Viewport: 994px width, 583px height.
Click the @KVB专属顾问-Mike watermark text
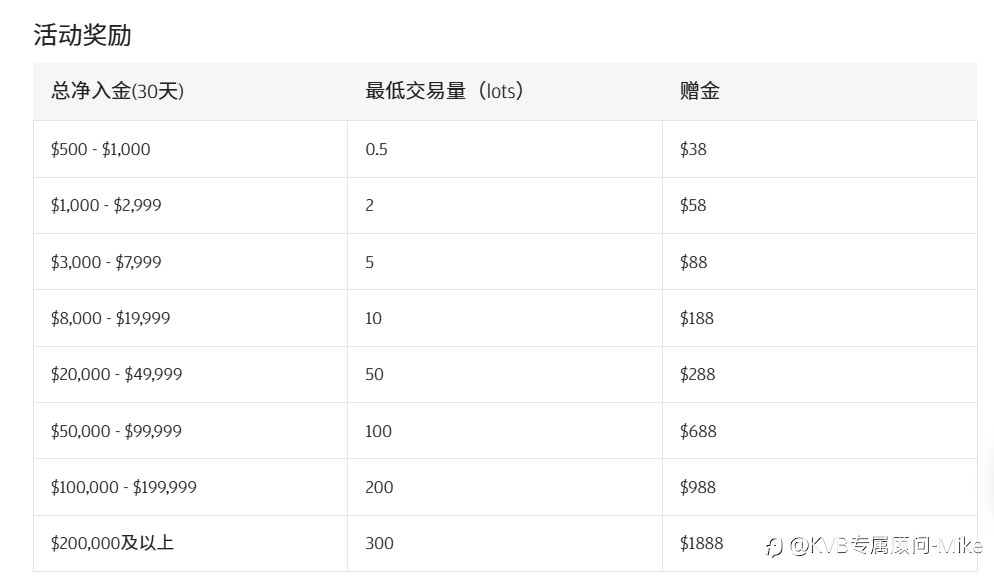[x=886, y=546]
